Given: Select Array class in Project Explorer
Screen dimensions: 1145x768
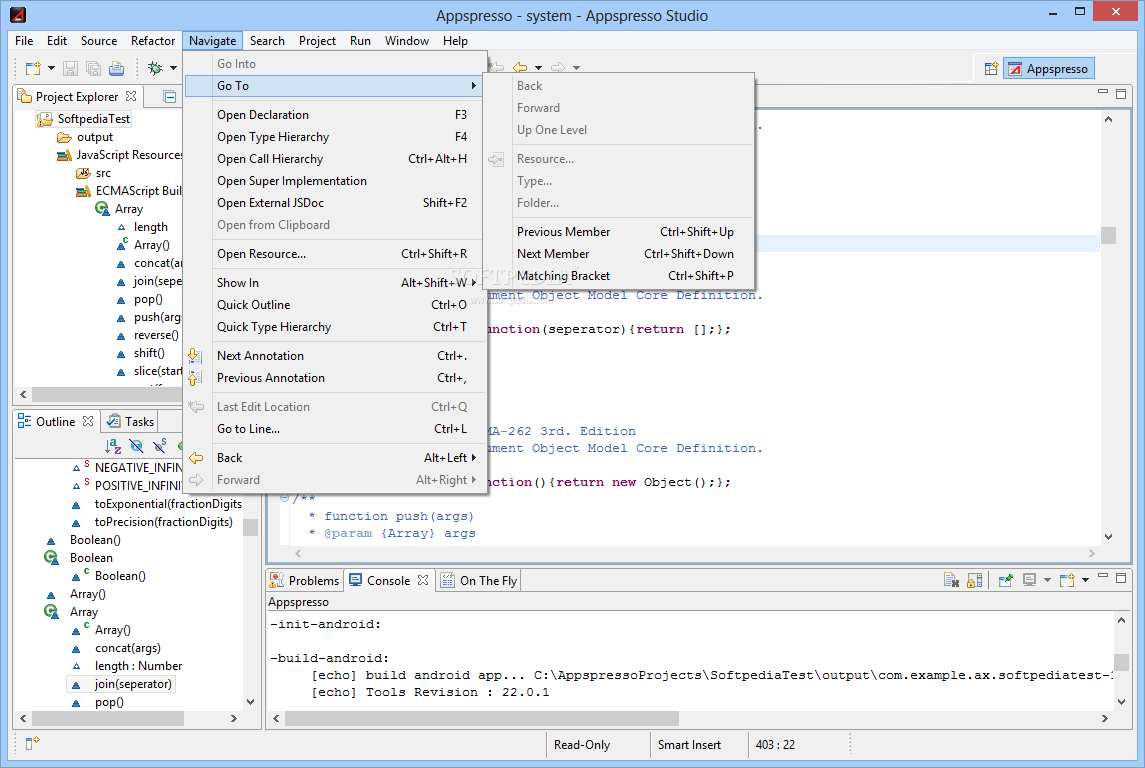Looking at the screenshot, I should 129,209.
